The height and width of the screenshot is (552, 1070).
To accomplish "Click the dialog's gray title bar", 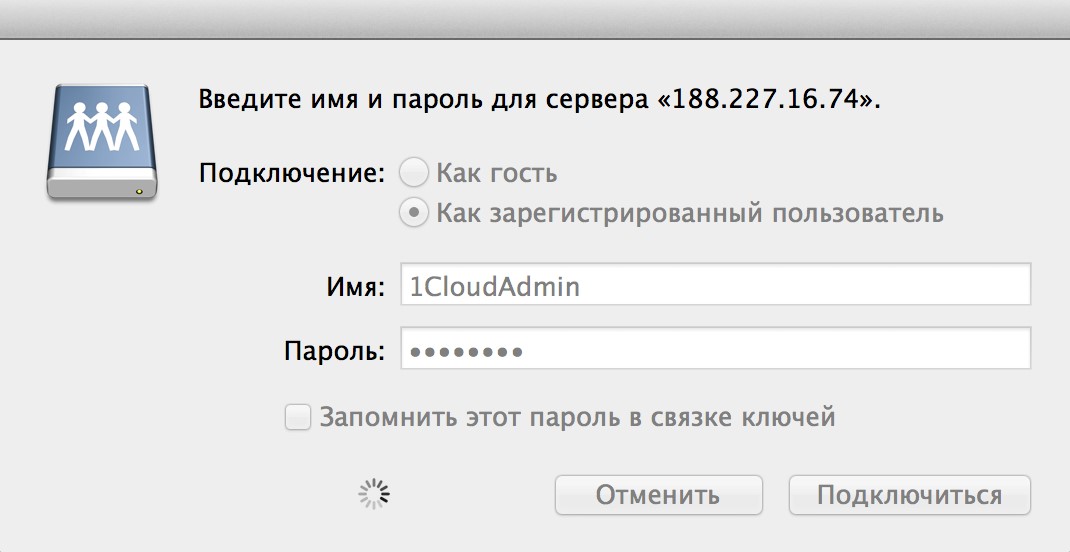I will click(x=535, y=19).
